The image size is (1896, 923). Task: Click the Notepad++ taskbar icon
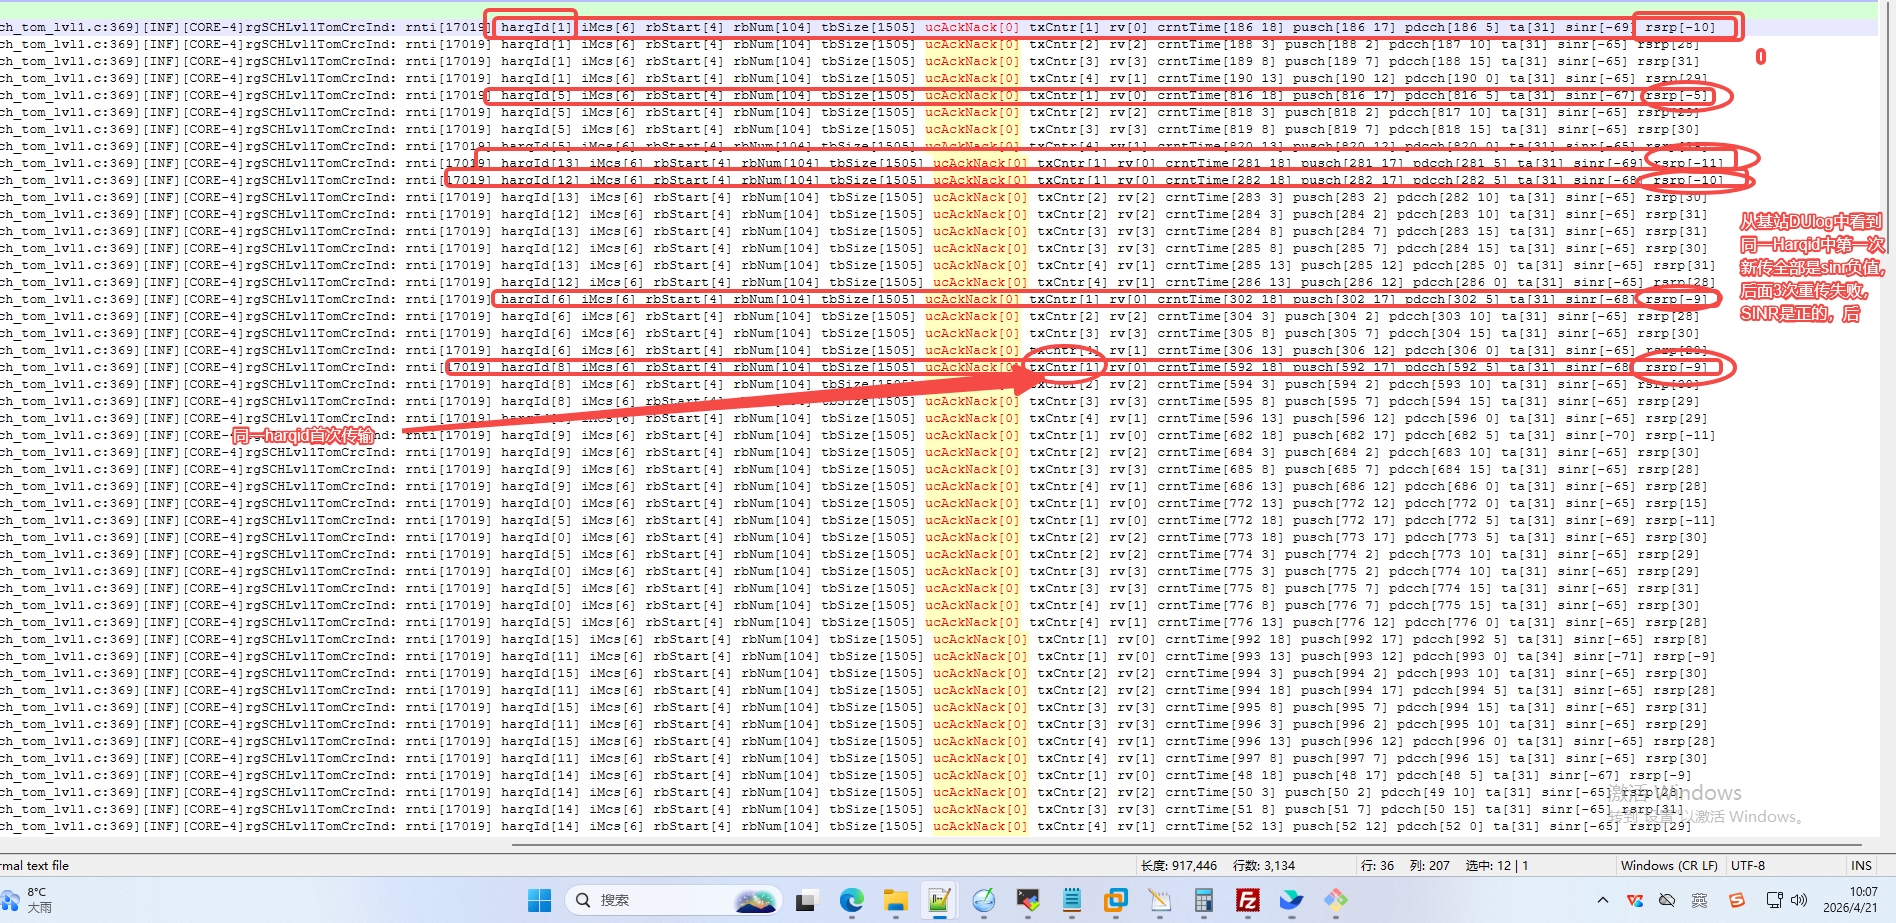(938, 901)
